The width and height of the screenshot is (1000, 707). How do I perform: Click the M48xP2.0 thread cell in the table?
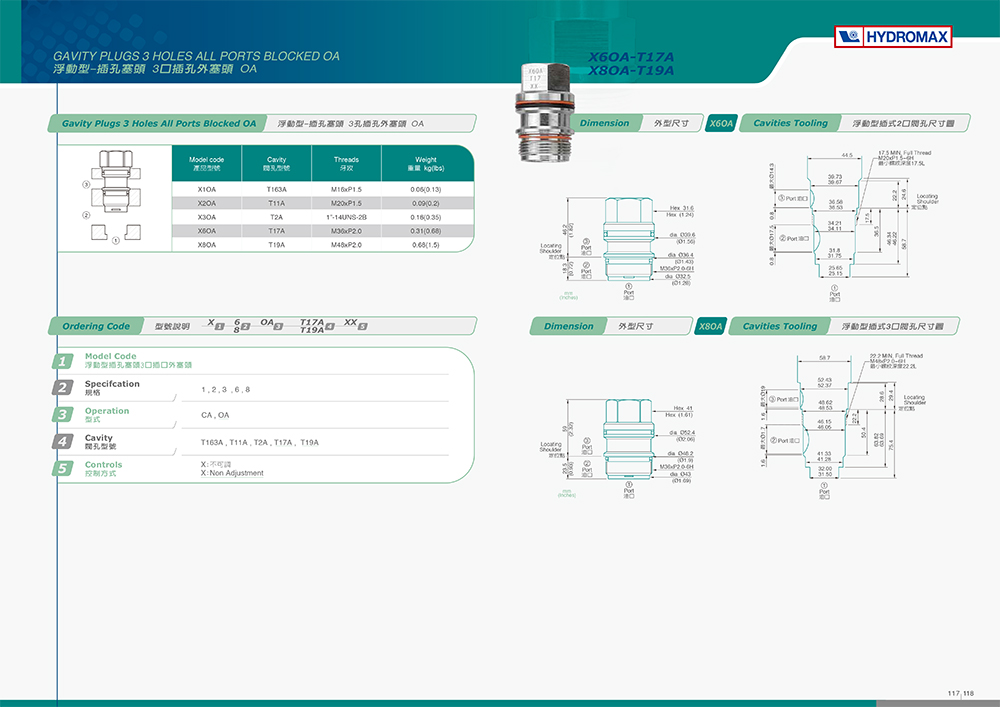346,245
